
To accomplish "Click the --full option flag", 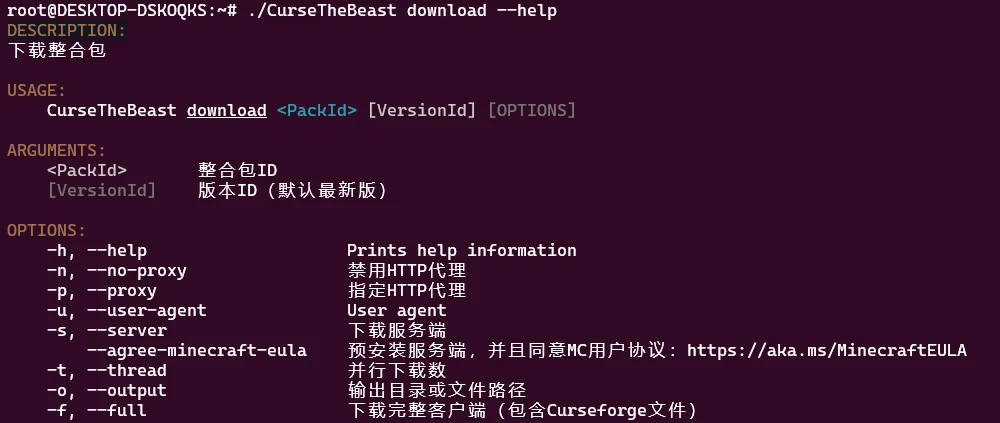I will (x=117, y=410).
